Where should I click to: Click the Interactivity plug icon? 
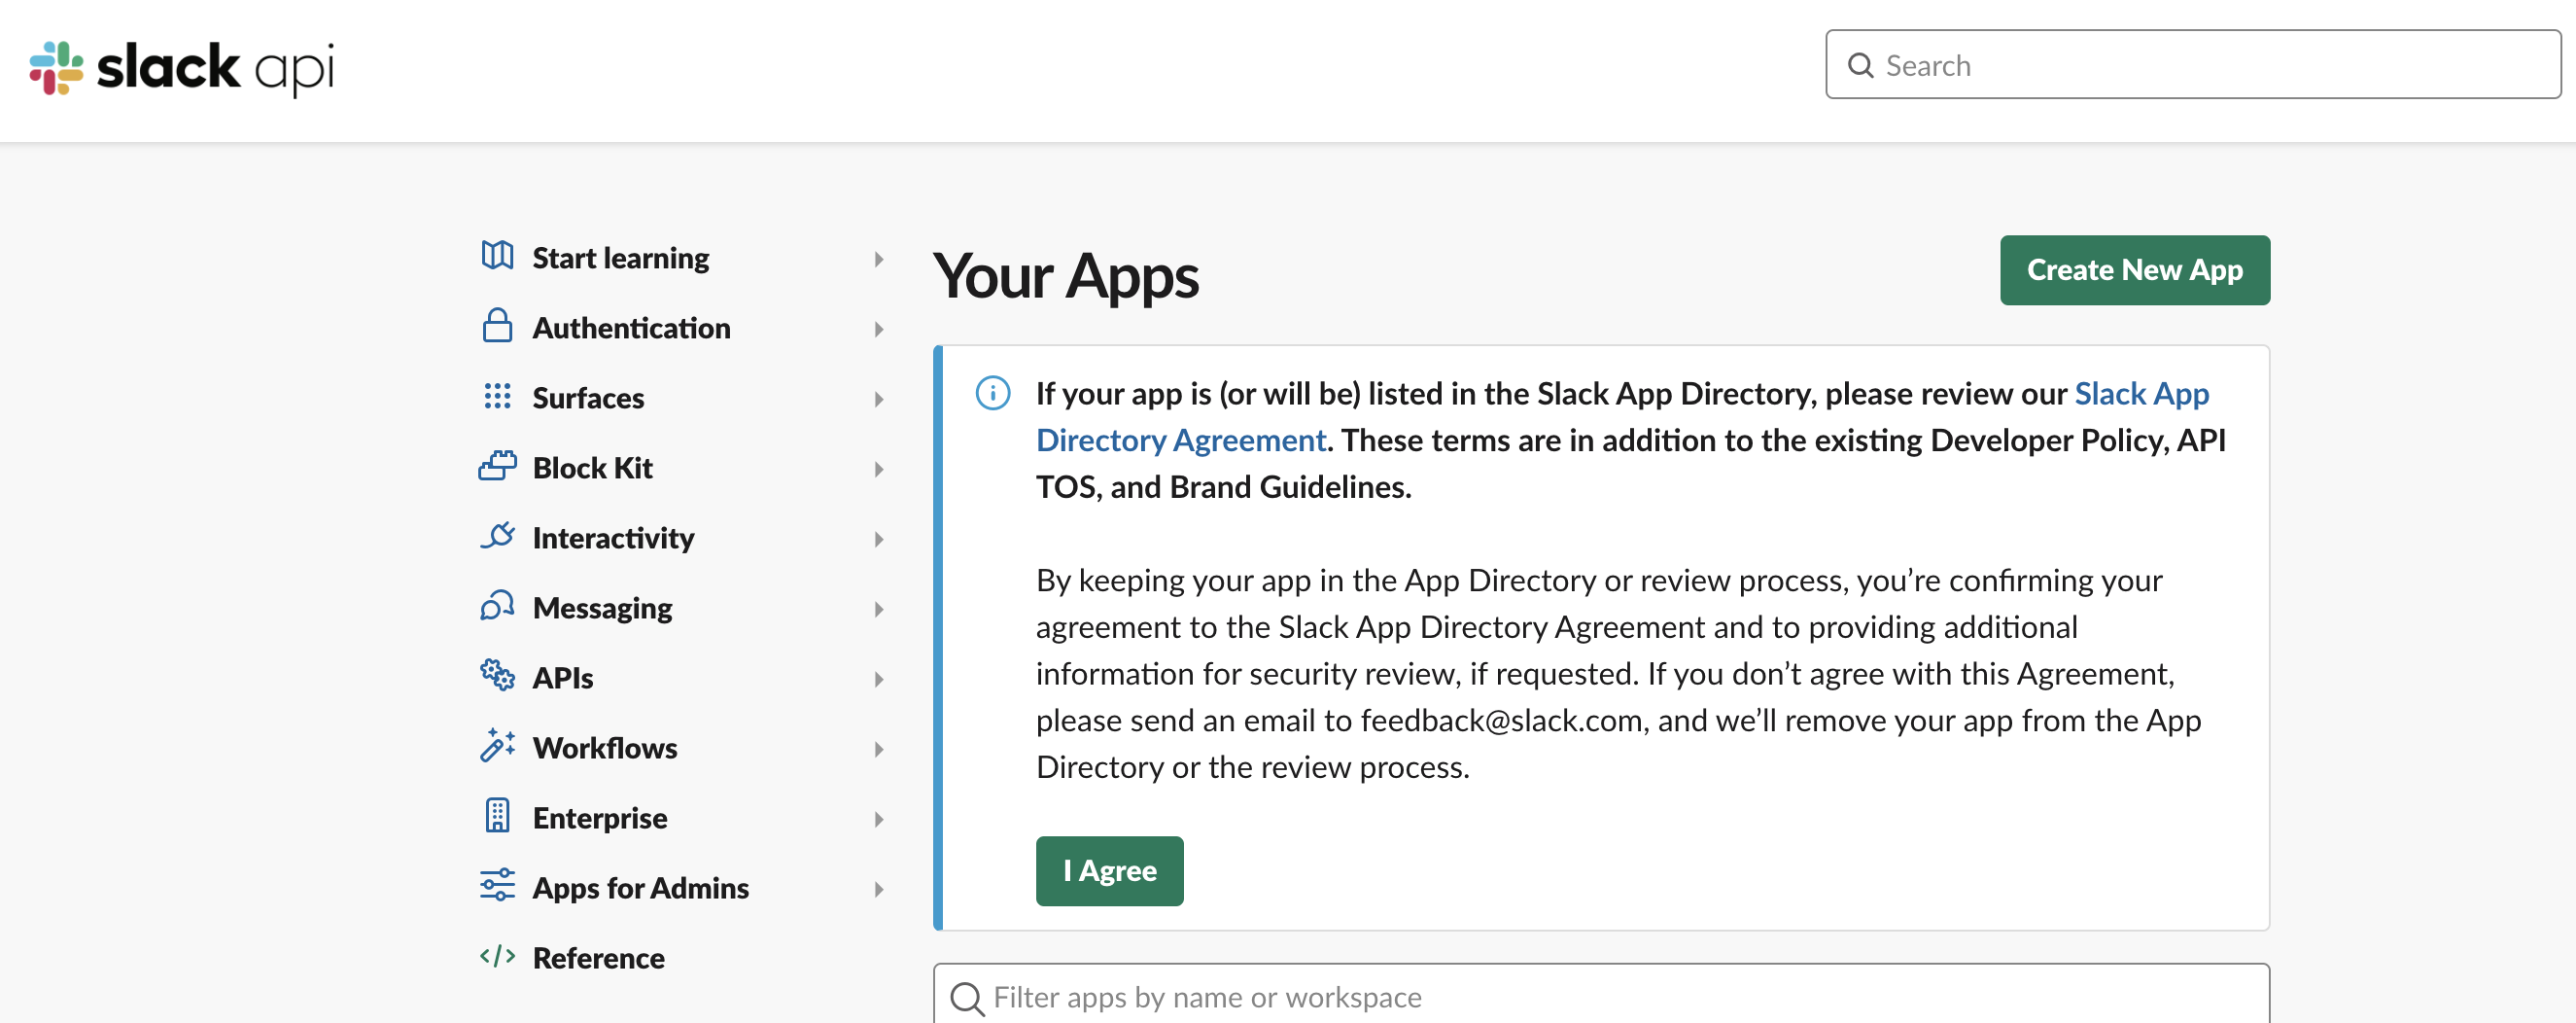click(497, 536)
